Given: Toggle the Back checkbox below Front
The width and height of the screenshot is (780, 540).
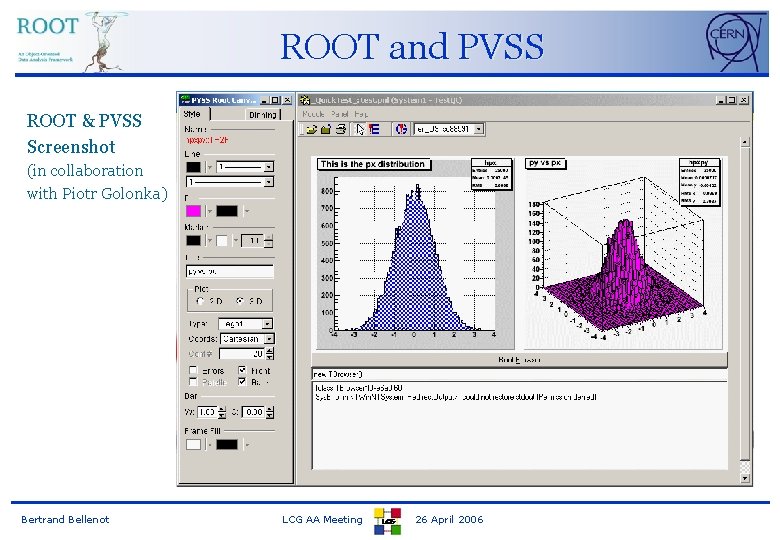Looking at the screenshot, I should (242, 382).
